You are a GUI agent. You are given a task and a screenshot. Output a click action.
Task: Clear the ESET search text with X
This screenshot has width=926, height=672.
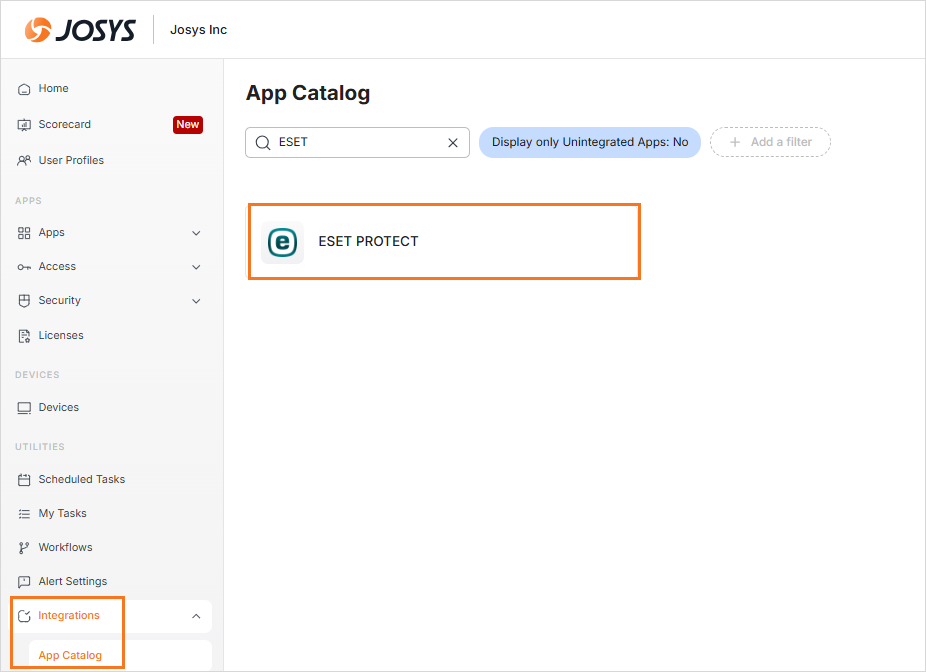pyautogui.click(x=452, y=143)
